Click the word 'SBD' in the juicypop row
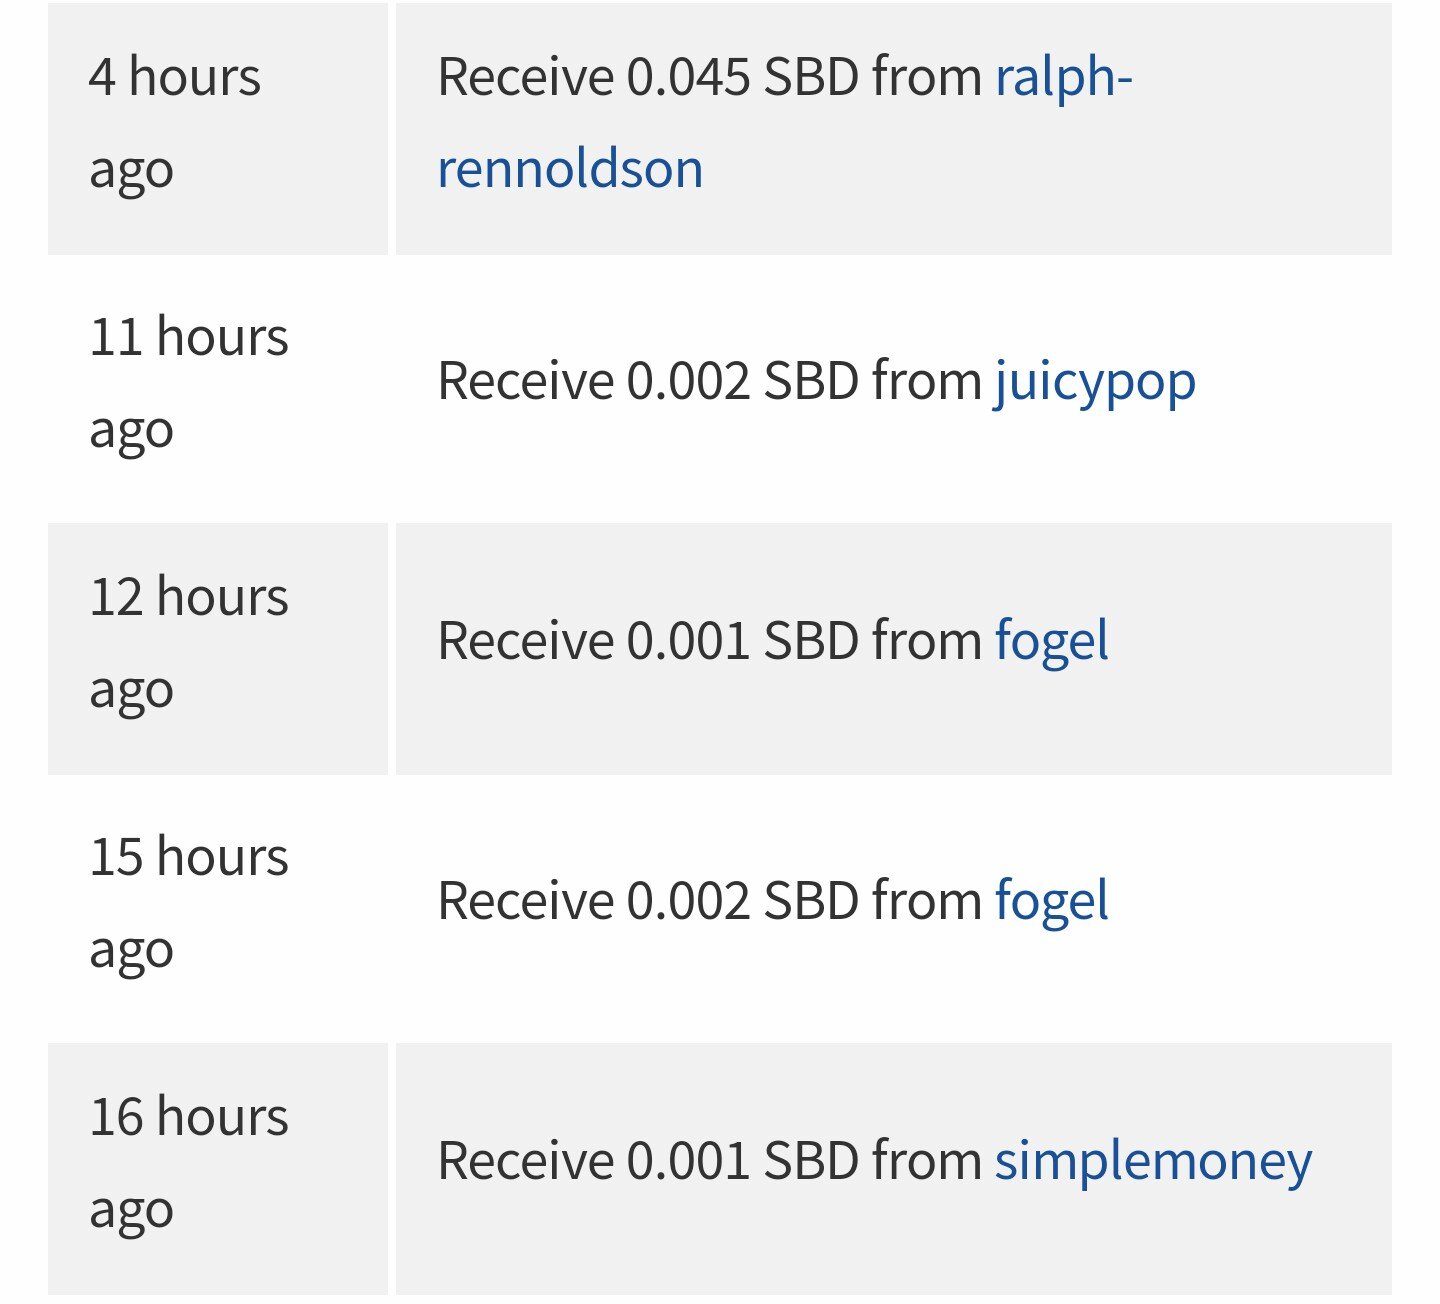This screenshot has height=1304, width=1440. point(811,381)
